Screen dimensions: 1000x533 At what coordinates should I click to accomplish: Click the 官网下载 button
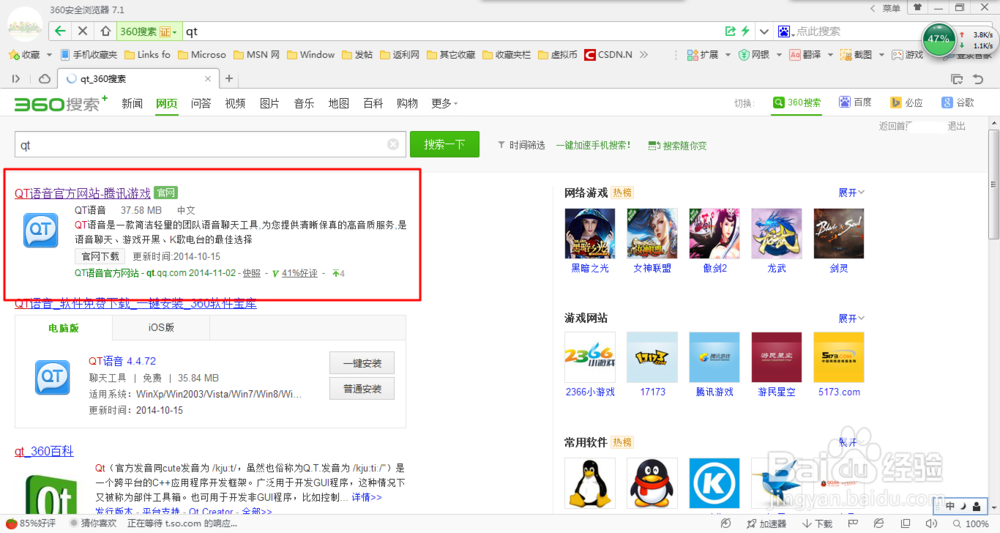tap(100, 256)
